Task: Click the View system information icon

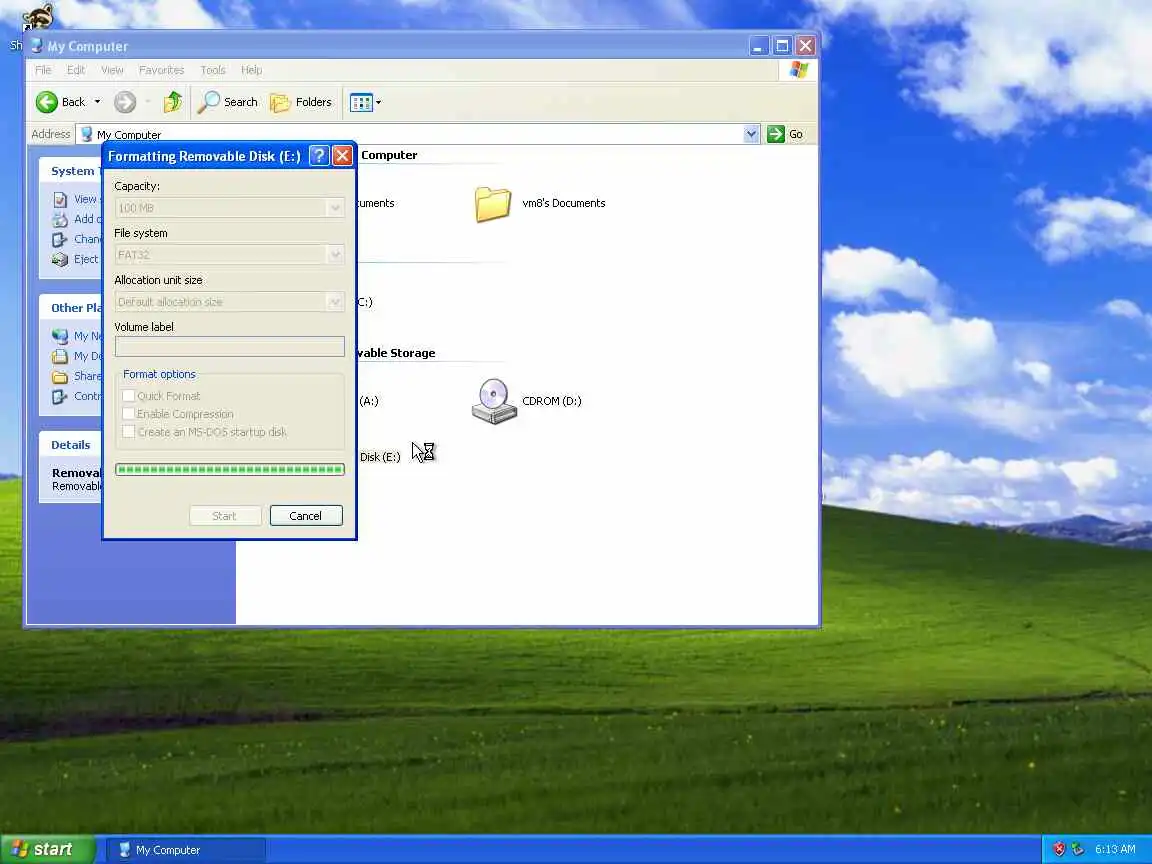Action: [60, 199]
